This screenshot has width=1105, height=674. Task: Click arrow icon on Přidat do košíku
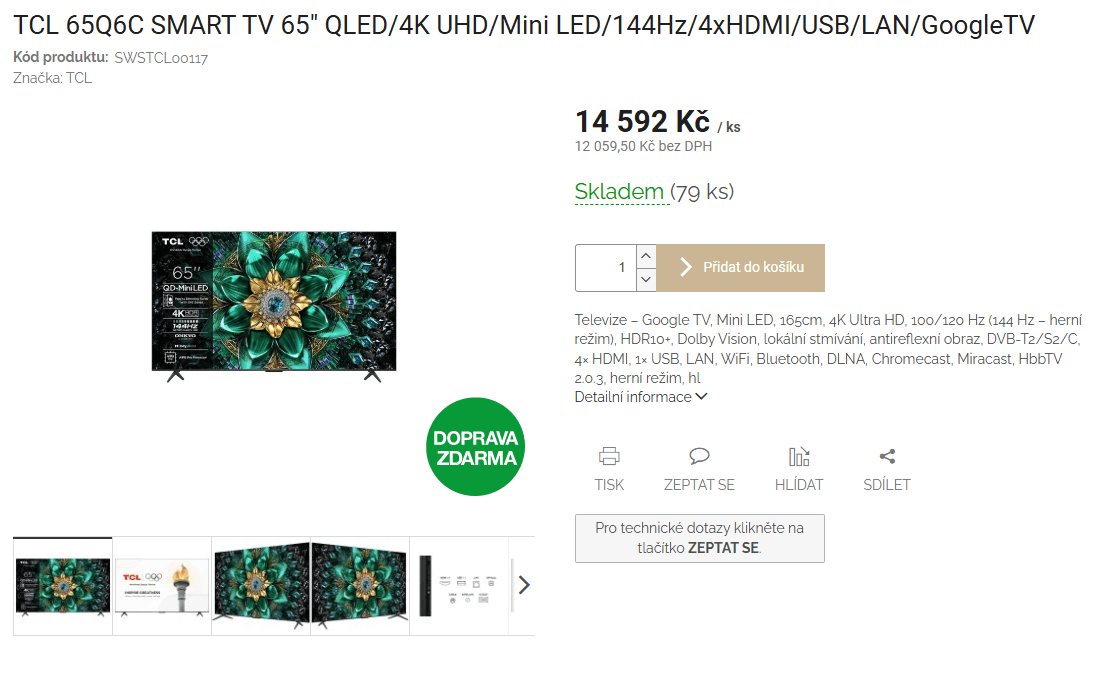685,267
